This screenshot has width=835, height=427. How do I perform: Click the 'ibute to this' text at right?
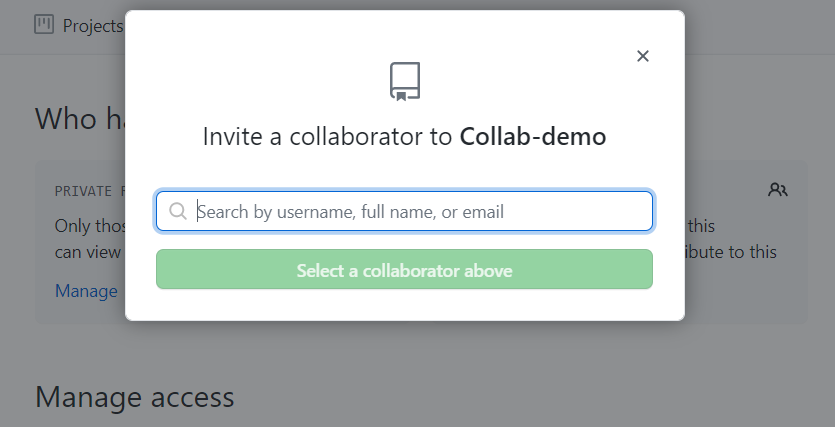(x=730, y=252)
